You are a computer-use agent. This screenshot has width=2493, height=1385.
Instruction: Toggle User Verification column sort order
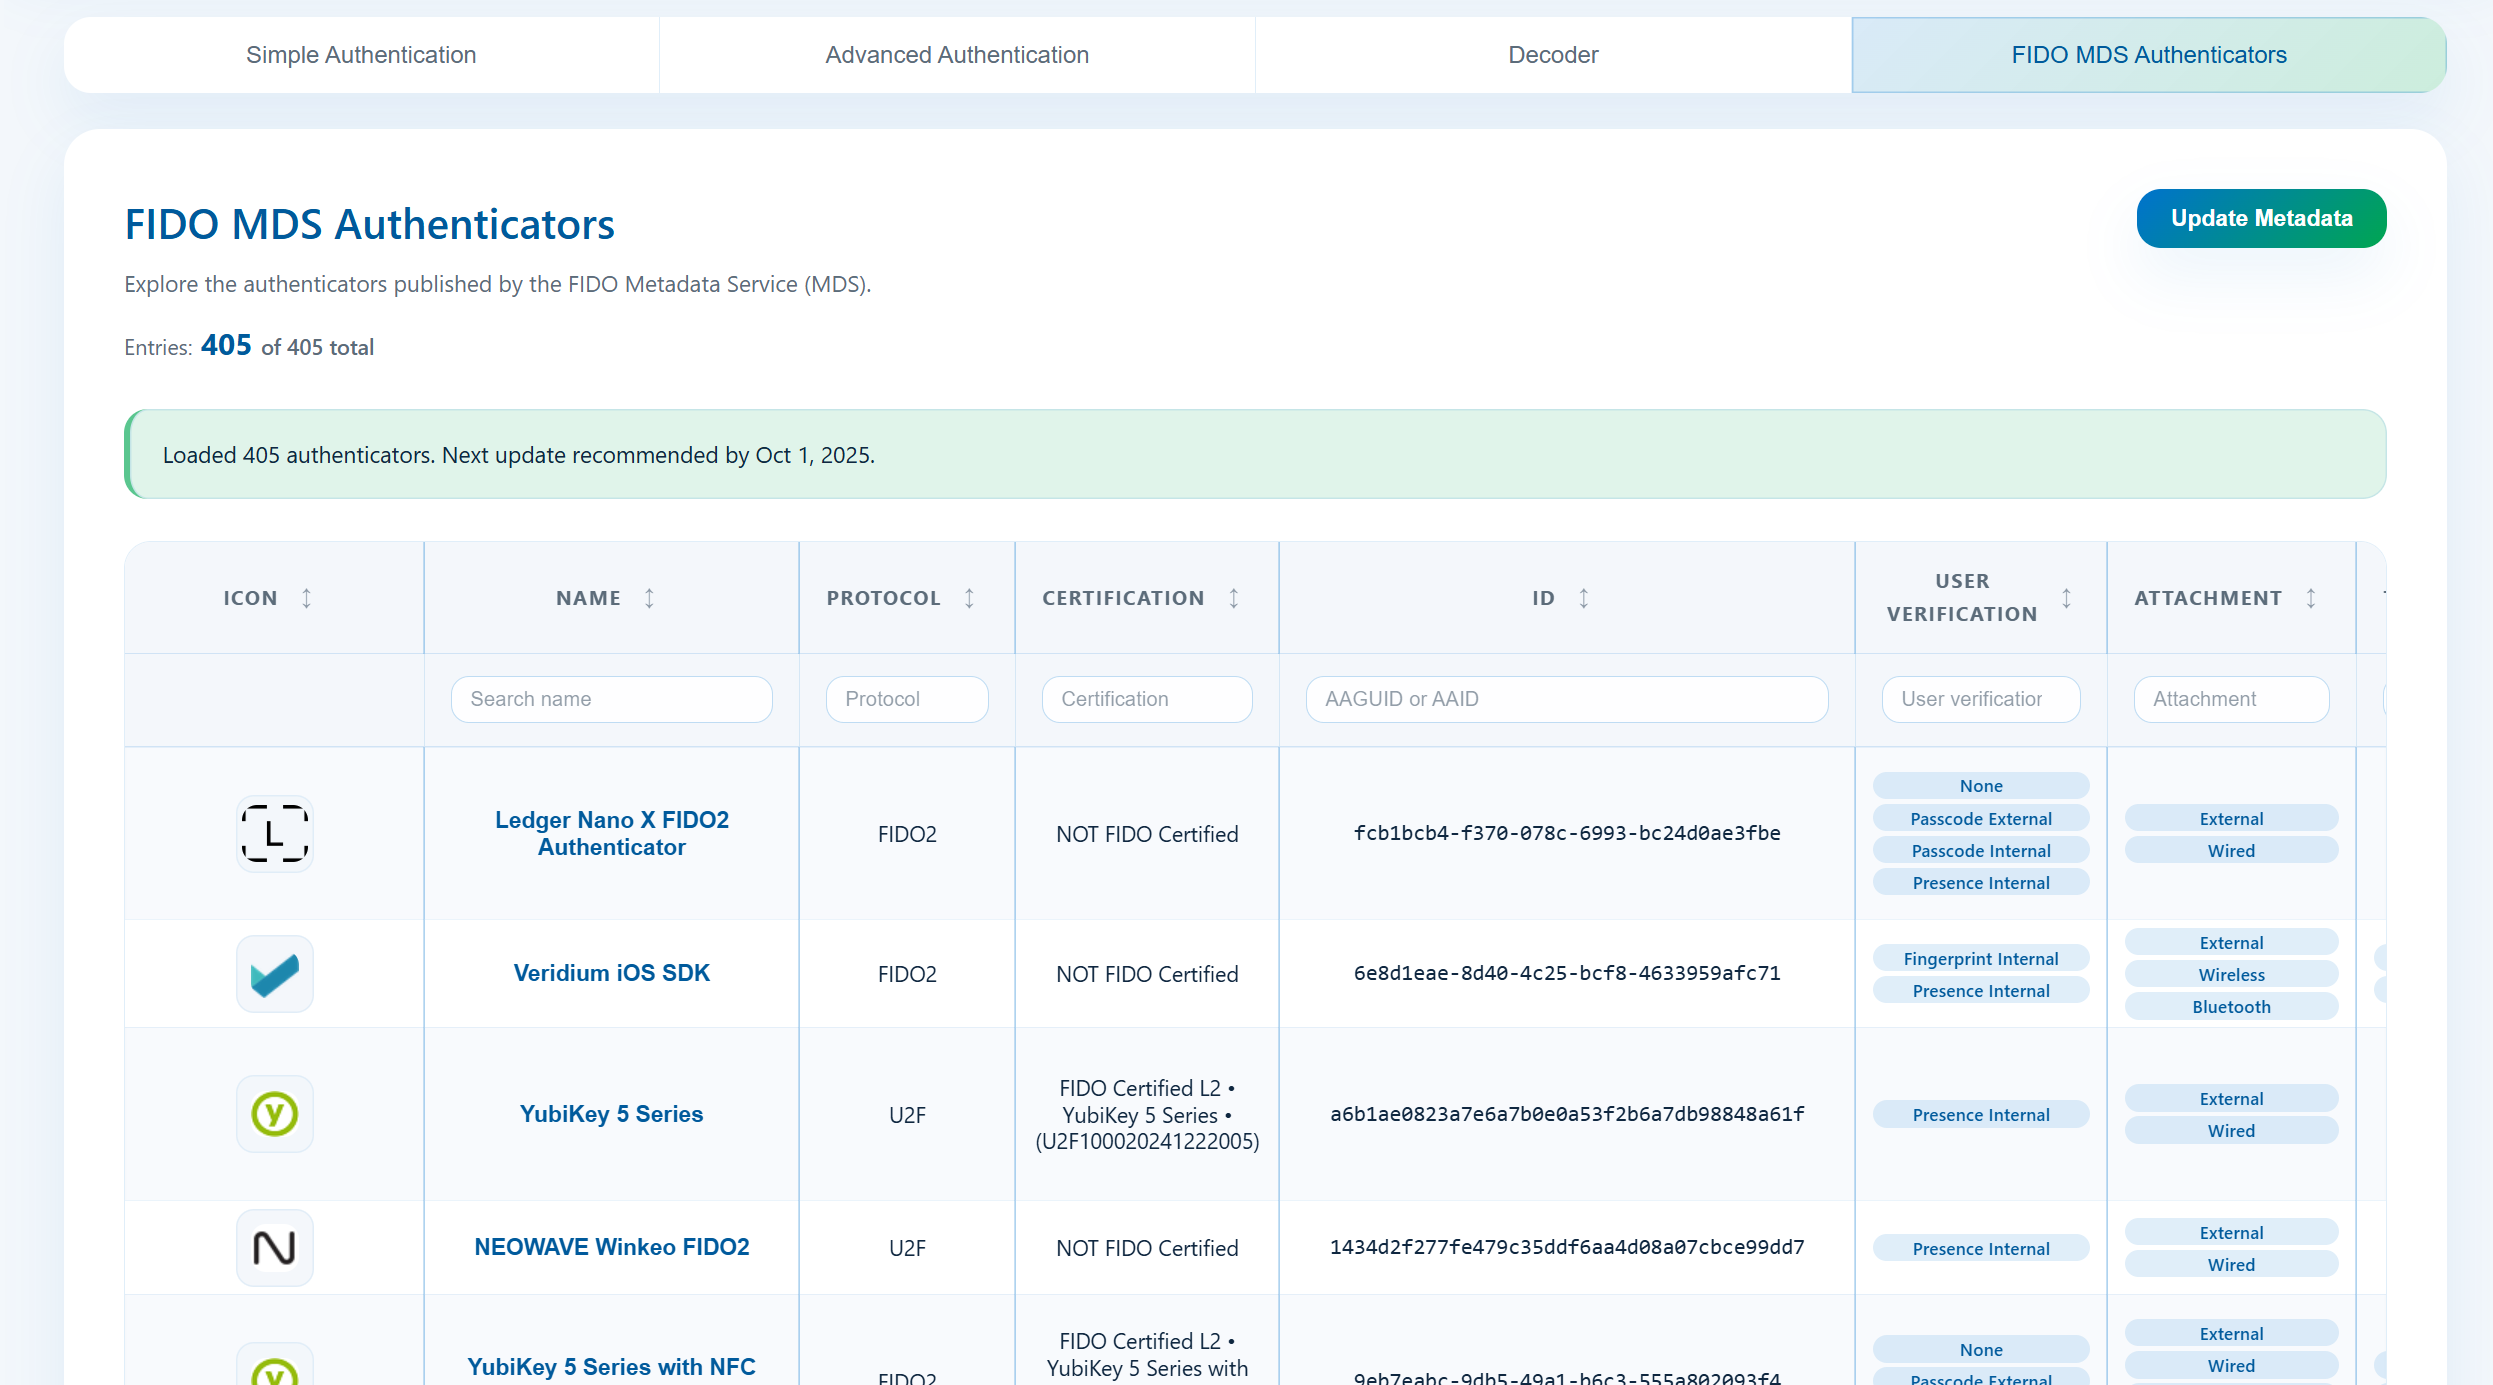[x=2066, y=598]
